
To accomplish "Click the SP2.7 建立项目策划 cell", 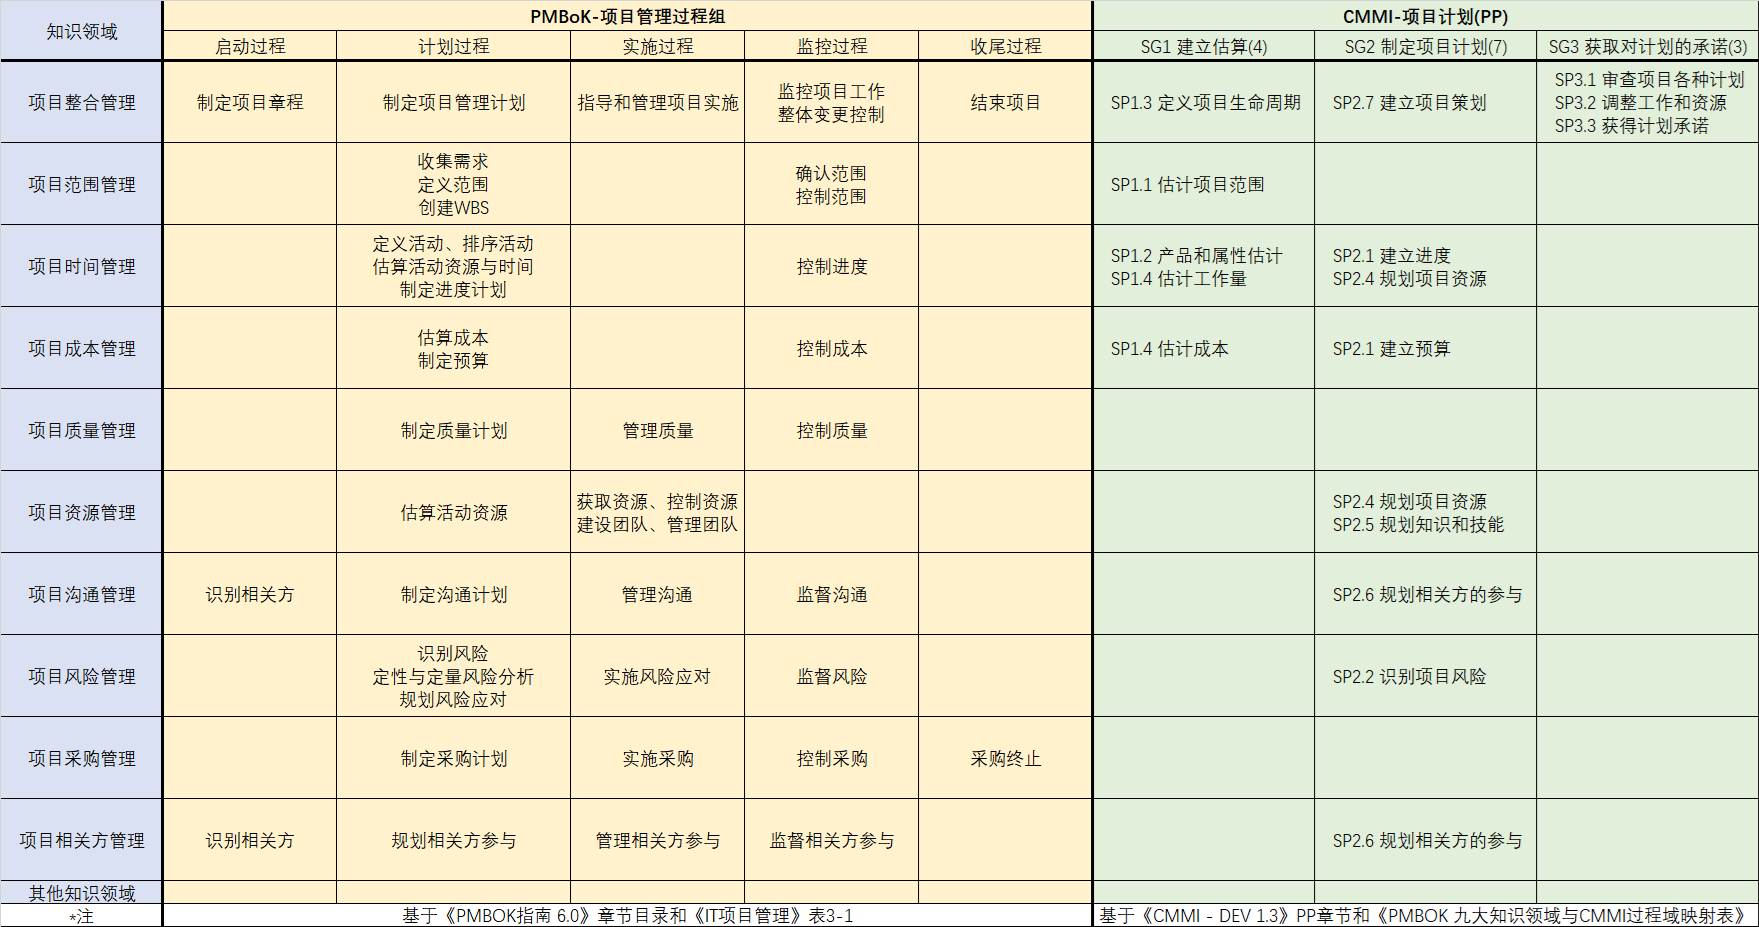I will click(x=1425, y=102).
